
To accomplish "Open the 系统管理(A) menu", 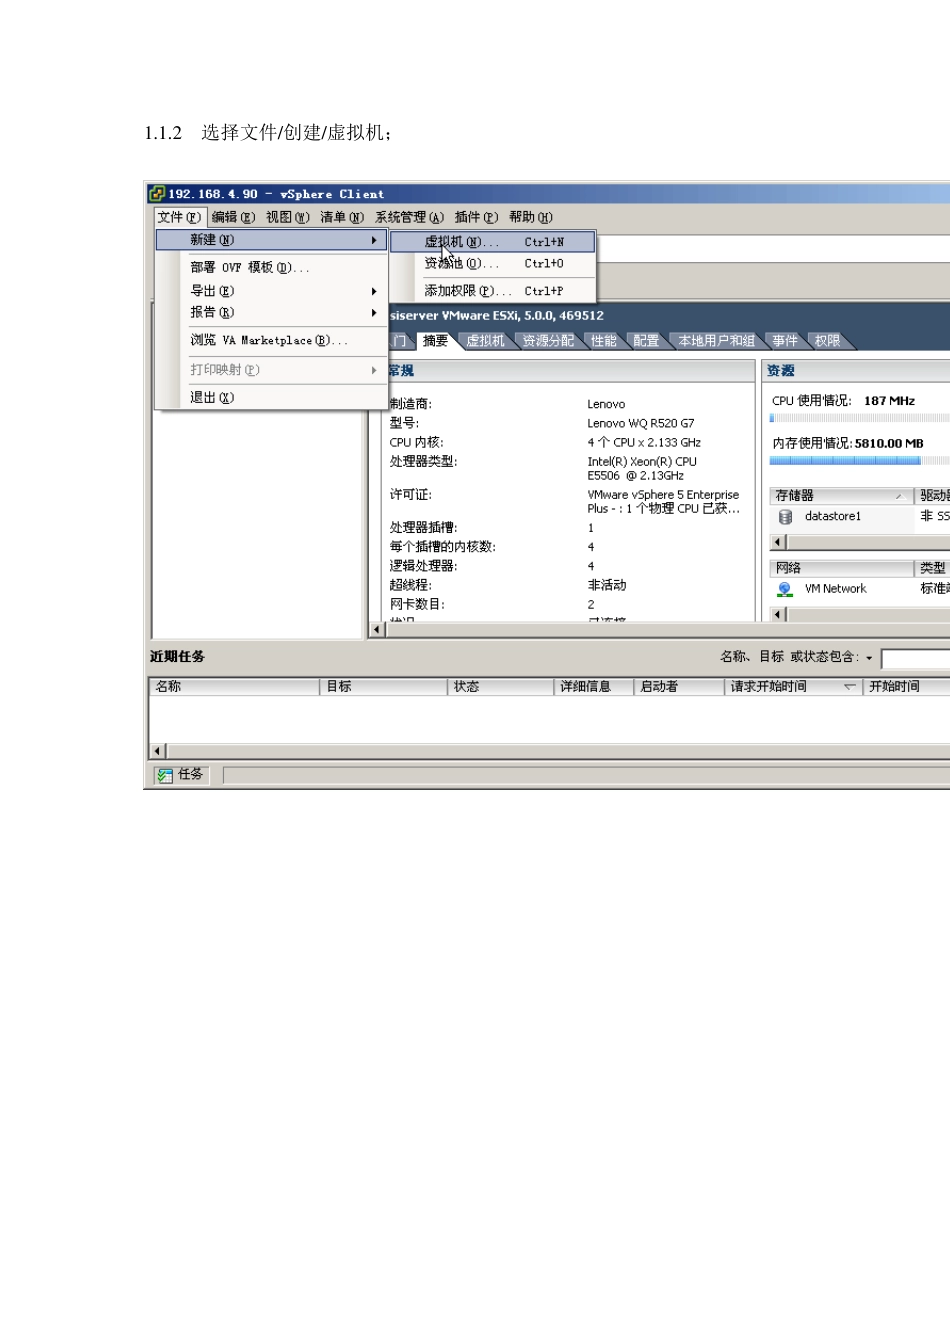I will (409, 217).
